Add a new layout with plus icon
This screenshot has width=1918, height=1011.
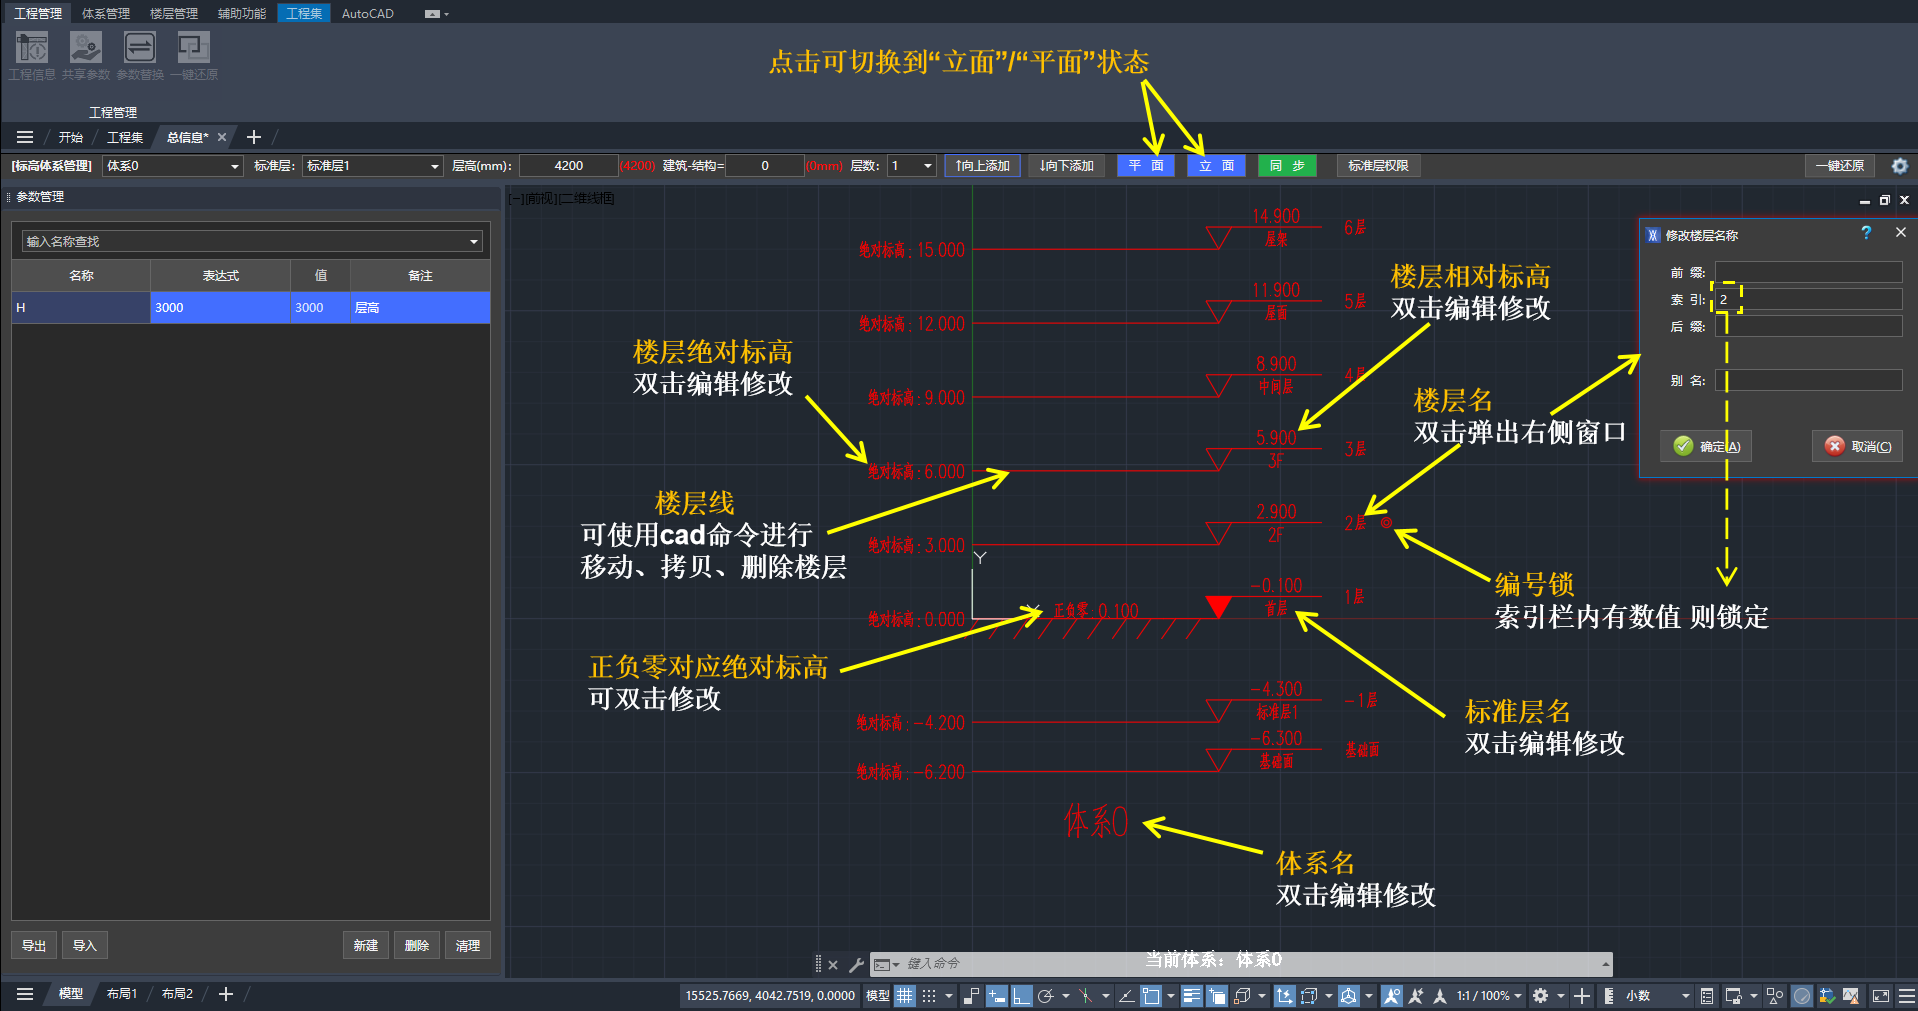(226, 994)
